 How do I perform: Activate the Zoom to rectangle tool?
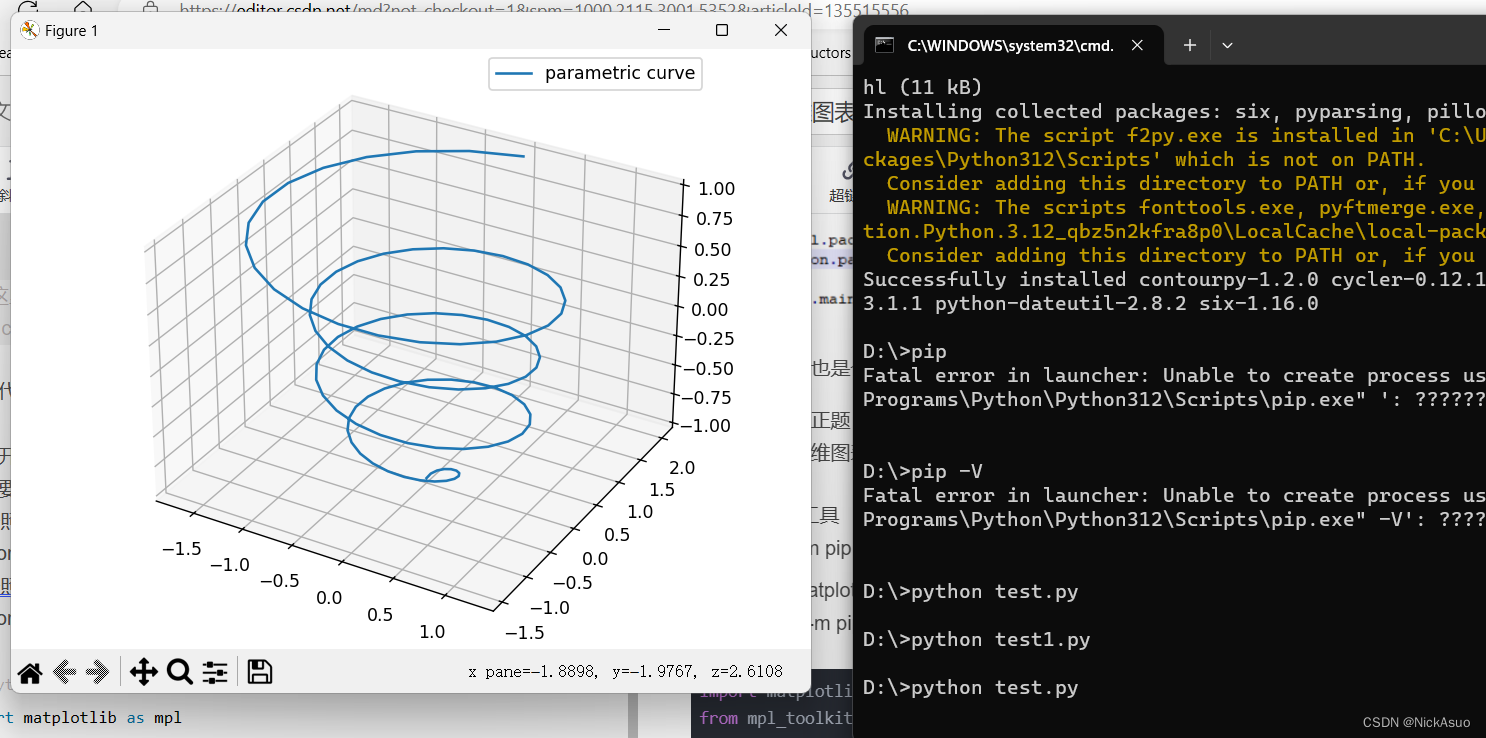pyautogui.click(x=180, y=673)
